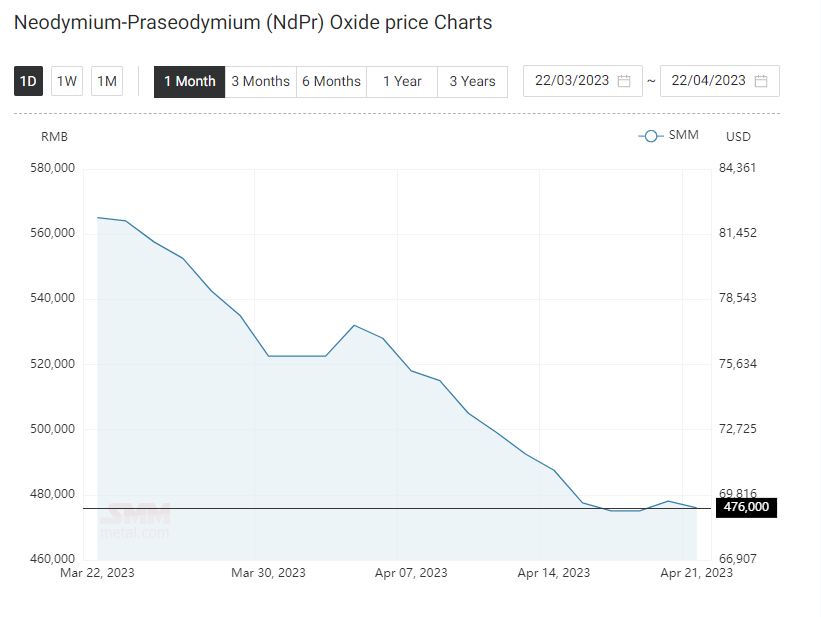Show the 3 Years price range
Screen dimensions: 821x617
472,82
